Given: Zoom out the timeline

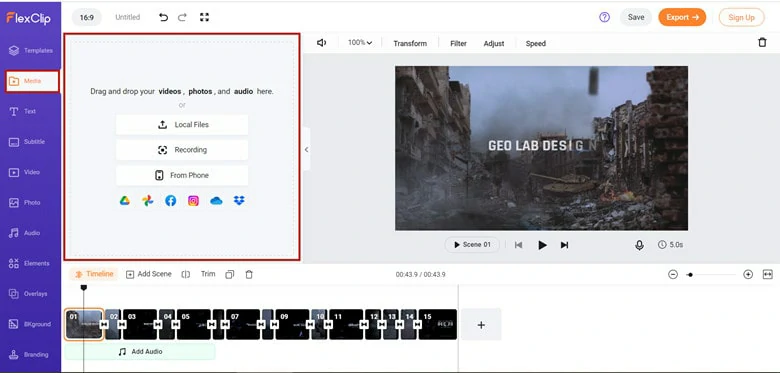Looking at the screenshot, I should point(673,275).
